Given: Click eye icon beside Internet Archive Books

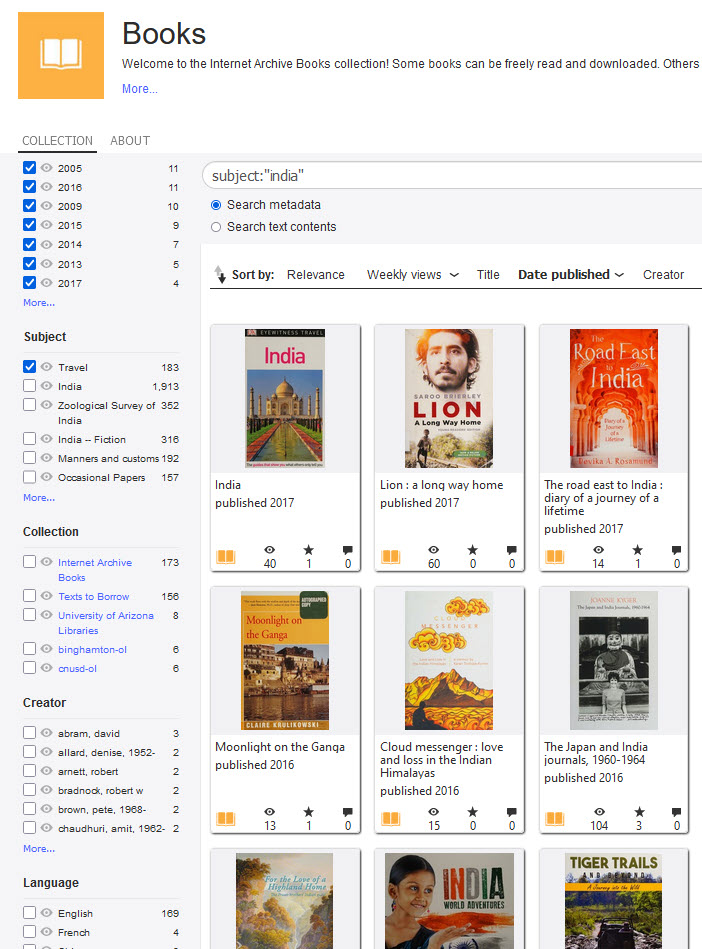Looking at the screenshot, I should 47,562.
